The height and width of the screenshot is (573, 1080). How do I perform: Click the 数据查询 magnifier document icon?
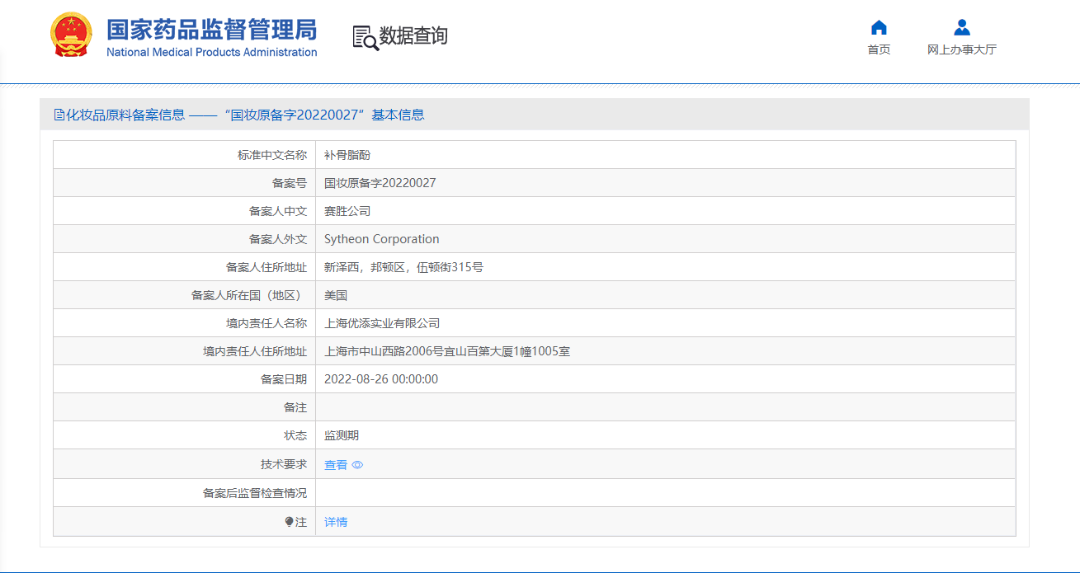[x=365, y=37]
